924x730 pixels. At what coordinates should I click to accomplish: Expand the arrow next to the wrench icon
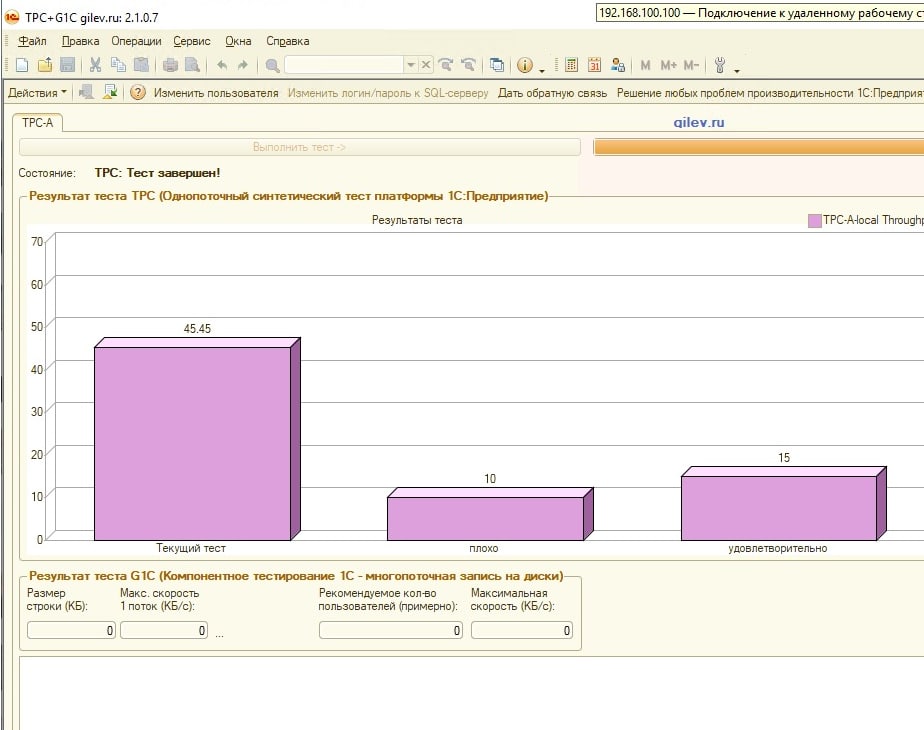[x=737, y=71]
